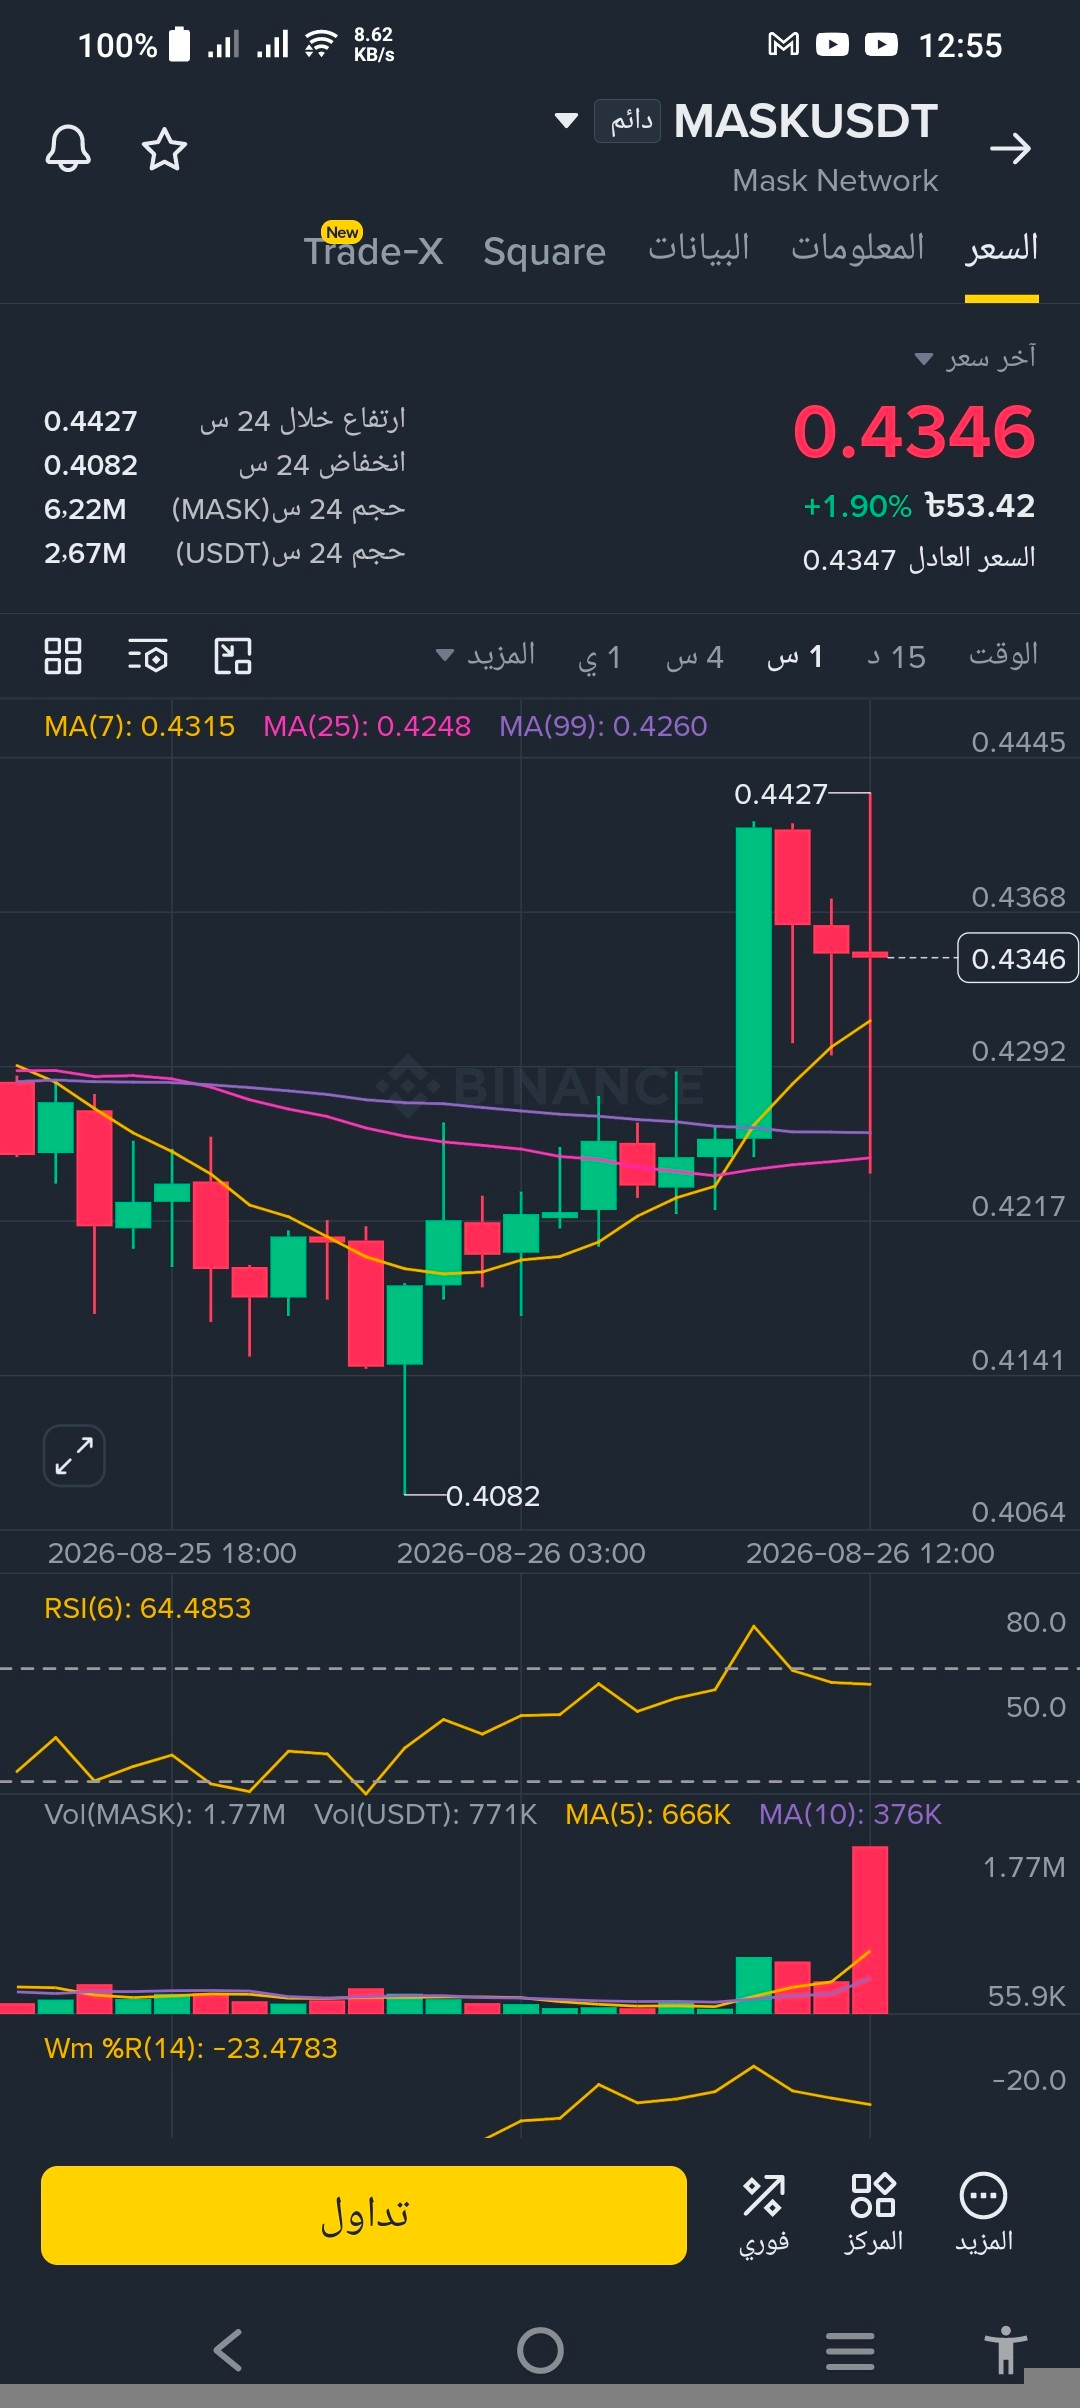Tap the 24h USDT volume 2.67M
The image size is (1080, 2408).
(x=85, y=553)
